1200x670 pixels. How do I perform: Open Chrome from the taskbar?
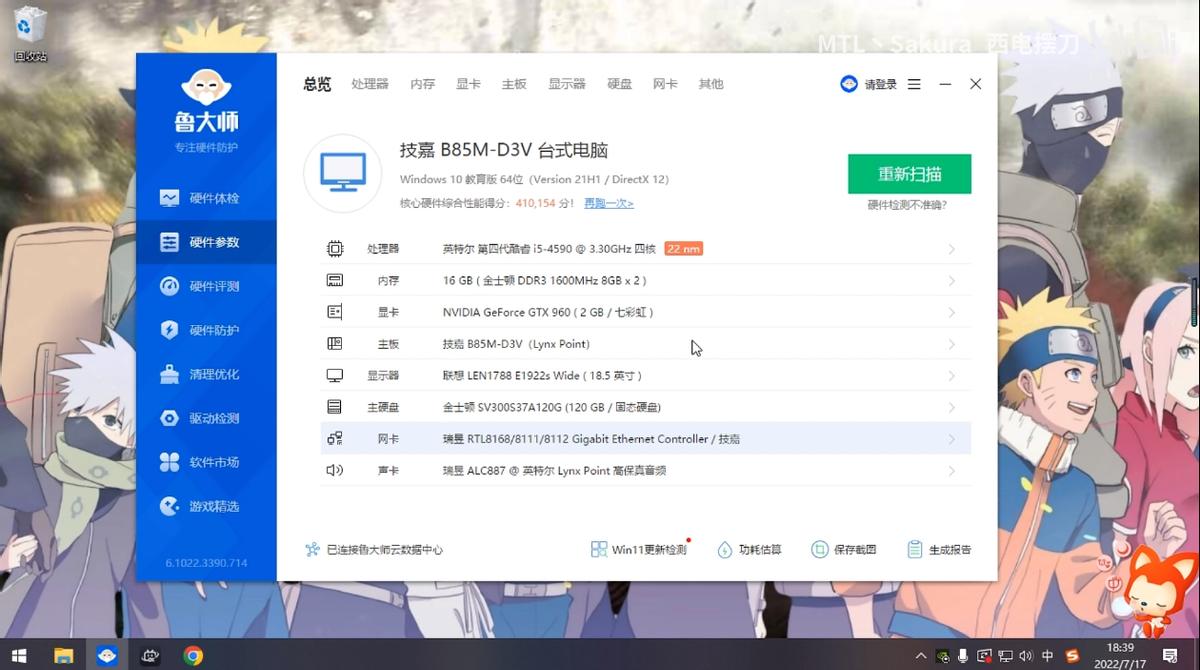pyautogui.click(x=193, y=655)
